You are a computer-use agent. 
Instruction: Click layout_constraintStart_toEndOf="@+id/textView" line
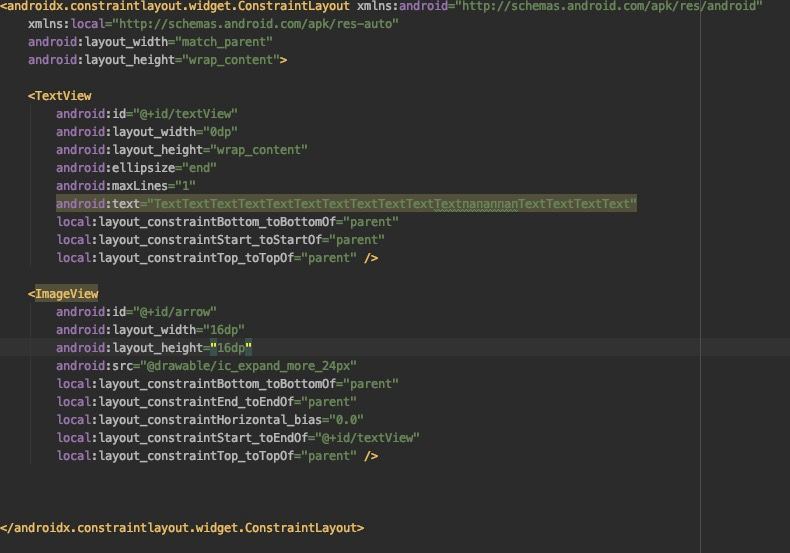click(238, 438)
